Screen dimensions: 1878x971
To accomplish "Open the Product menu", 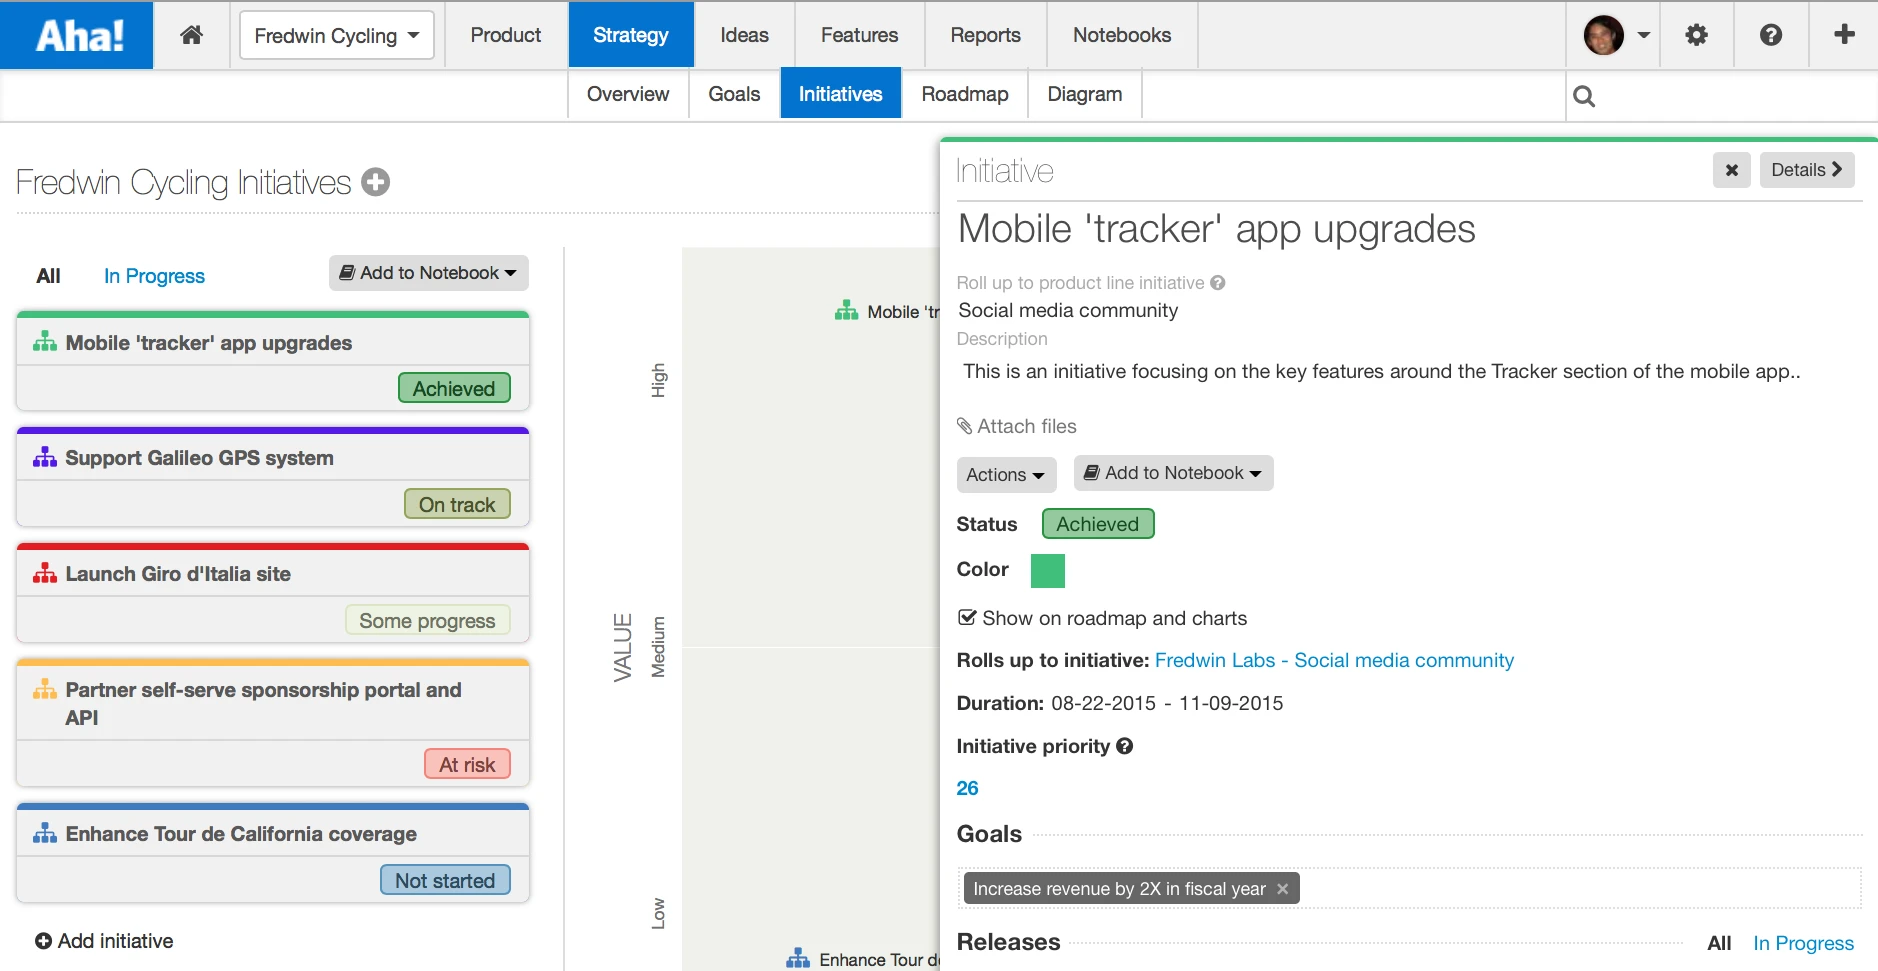I will pyautogui.click(x=506, y=35).
